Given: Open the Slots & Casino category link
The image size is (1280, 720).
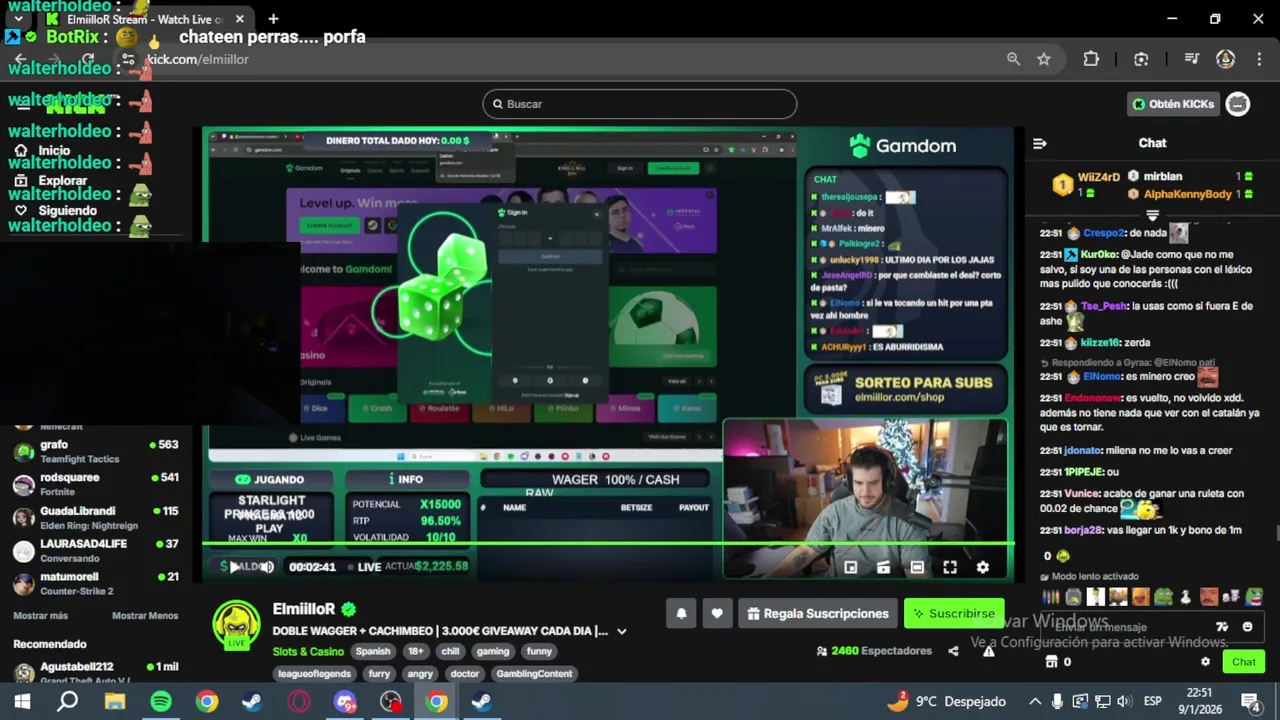Looking at the screenshot, I should pos(308,651).
